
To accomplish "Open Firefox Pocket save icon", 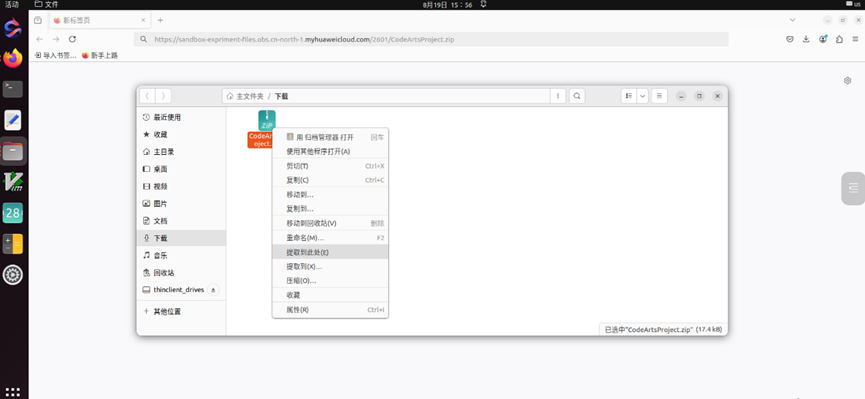I will pyautogui.click(x=790, y=39).
